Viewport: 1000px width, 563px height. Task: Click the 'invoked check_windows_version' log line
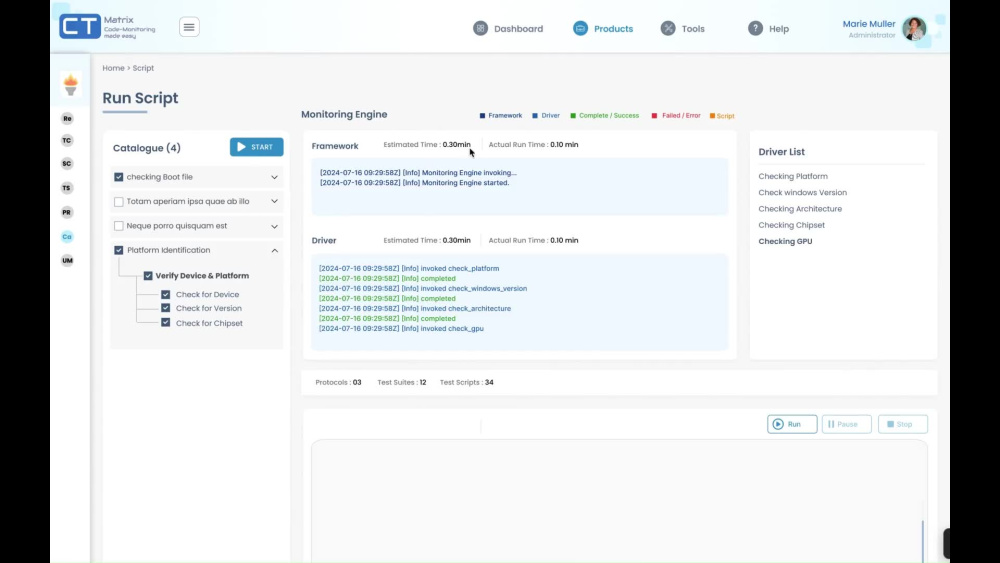click(423, 289)
